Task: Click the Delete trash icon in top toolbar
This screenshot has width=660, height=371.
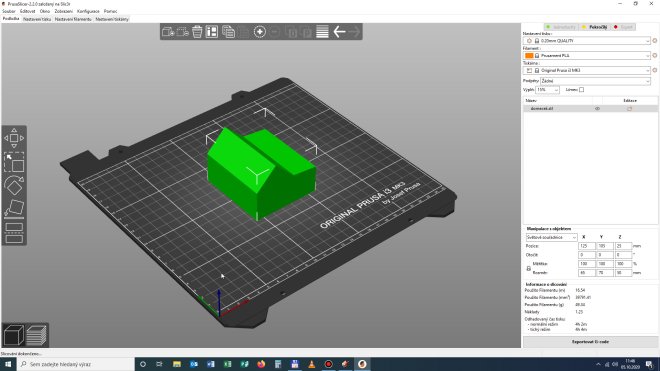Action: point(197,32)
